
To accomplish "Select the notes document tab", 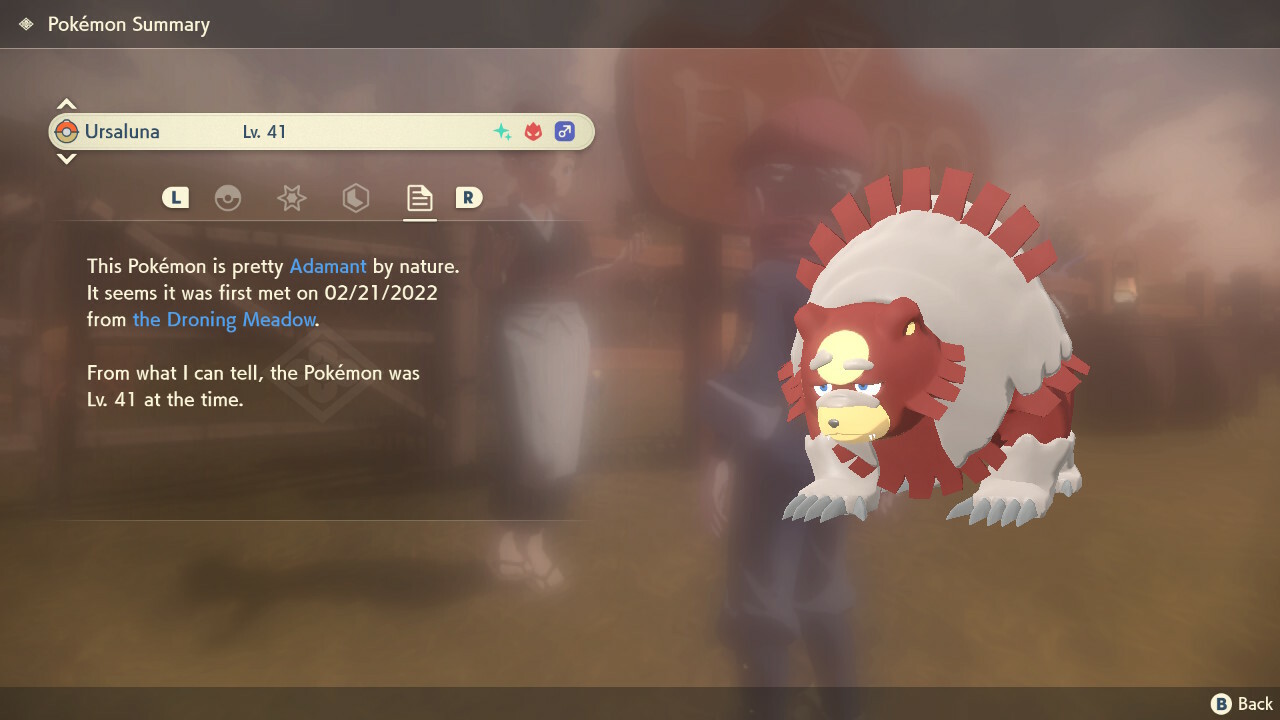I will point(419,198).
